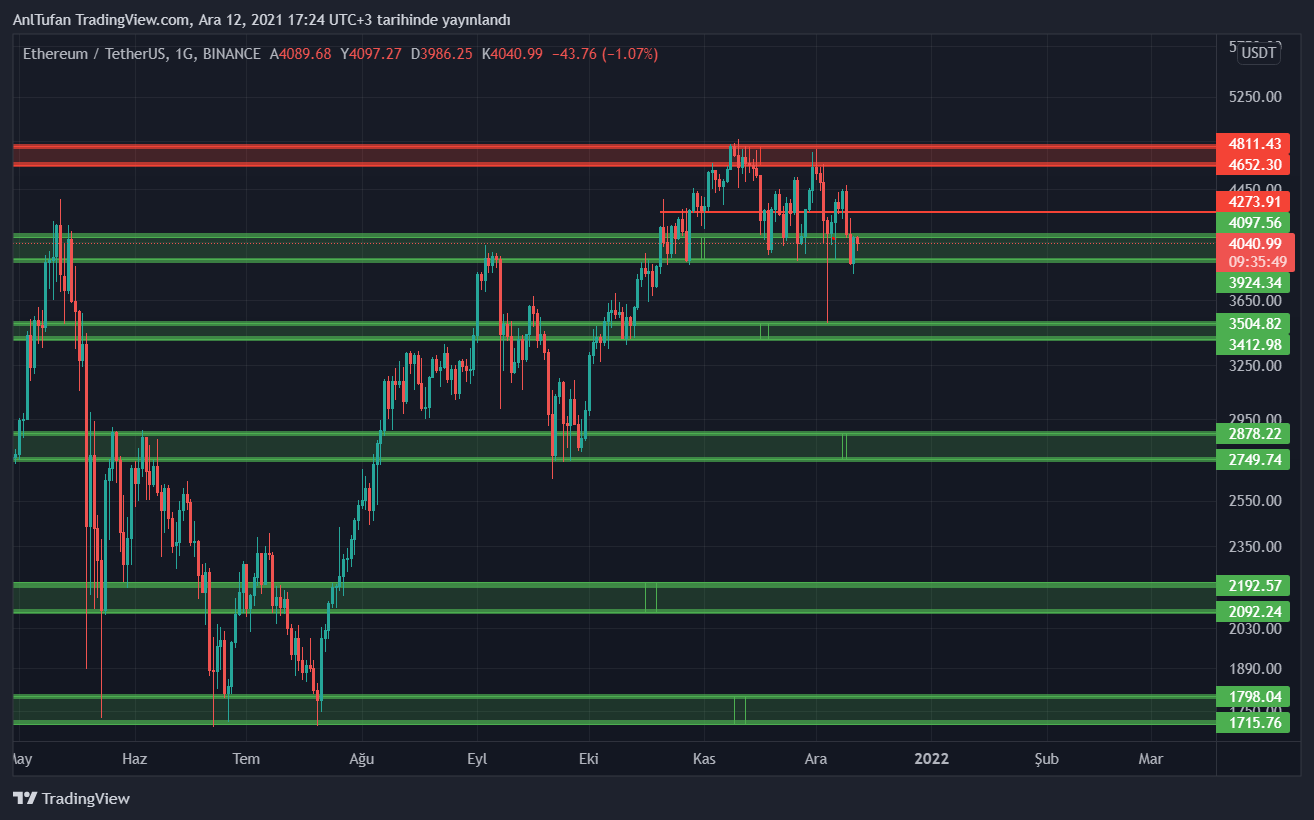The image size is (1314, 820).
Task: Click the 3504.82 green price label
Action: point(1252,324)
